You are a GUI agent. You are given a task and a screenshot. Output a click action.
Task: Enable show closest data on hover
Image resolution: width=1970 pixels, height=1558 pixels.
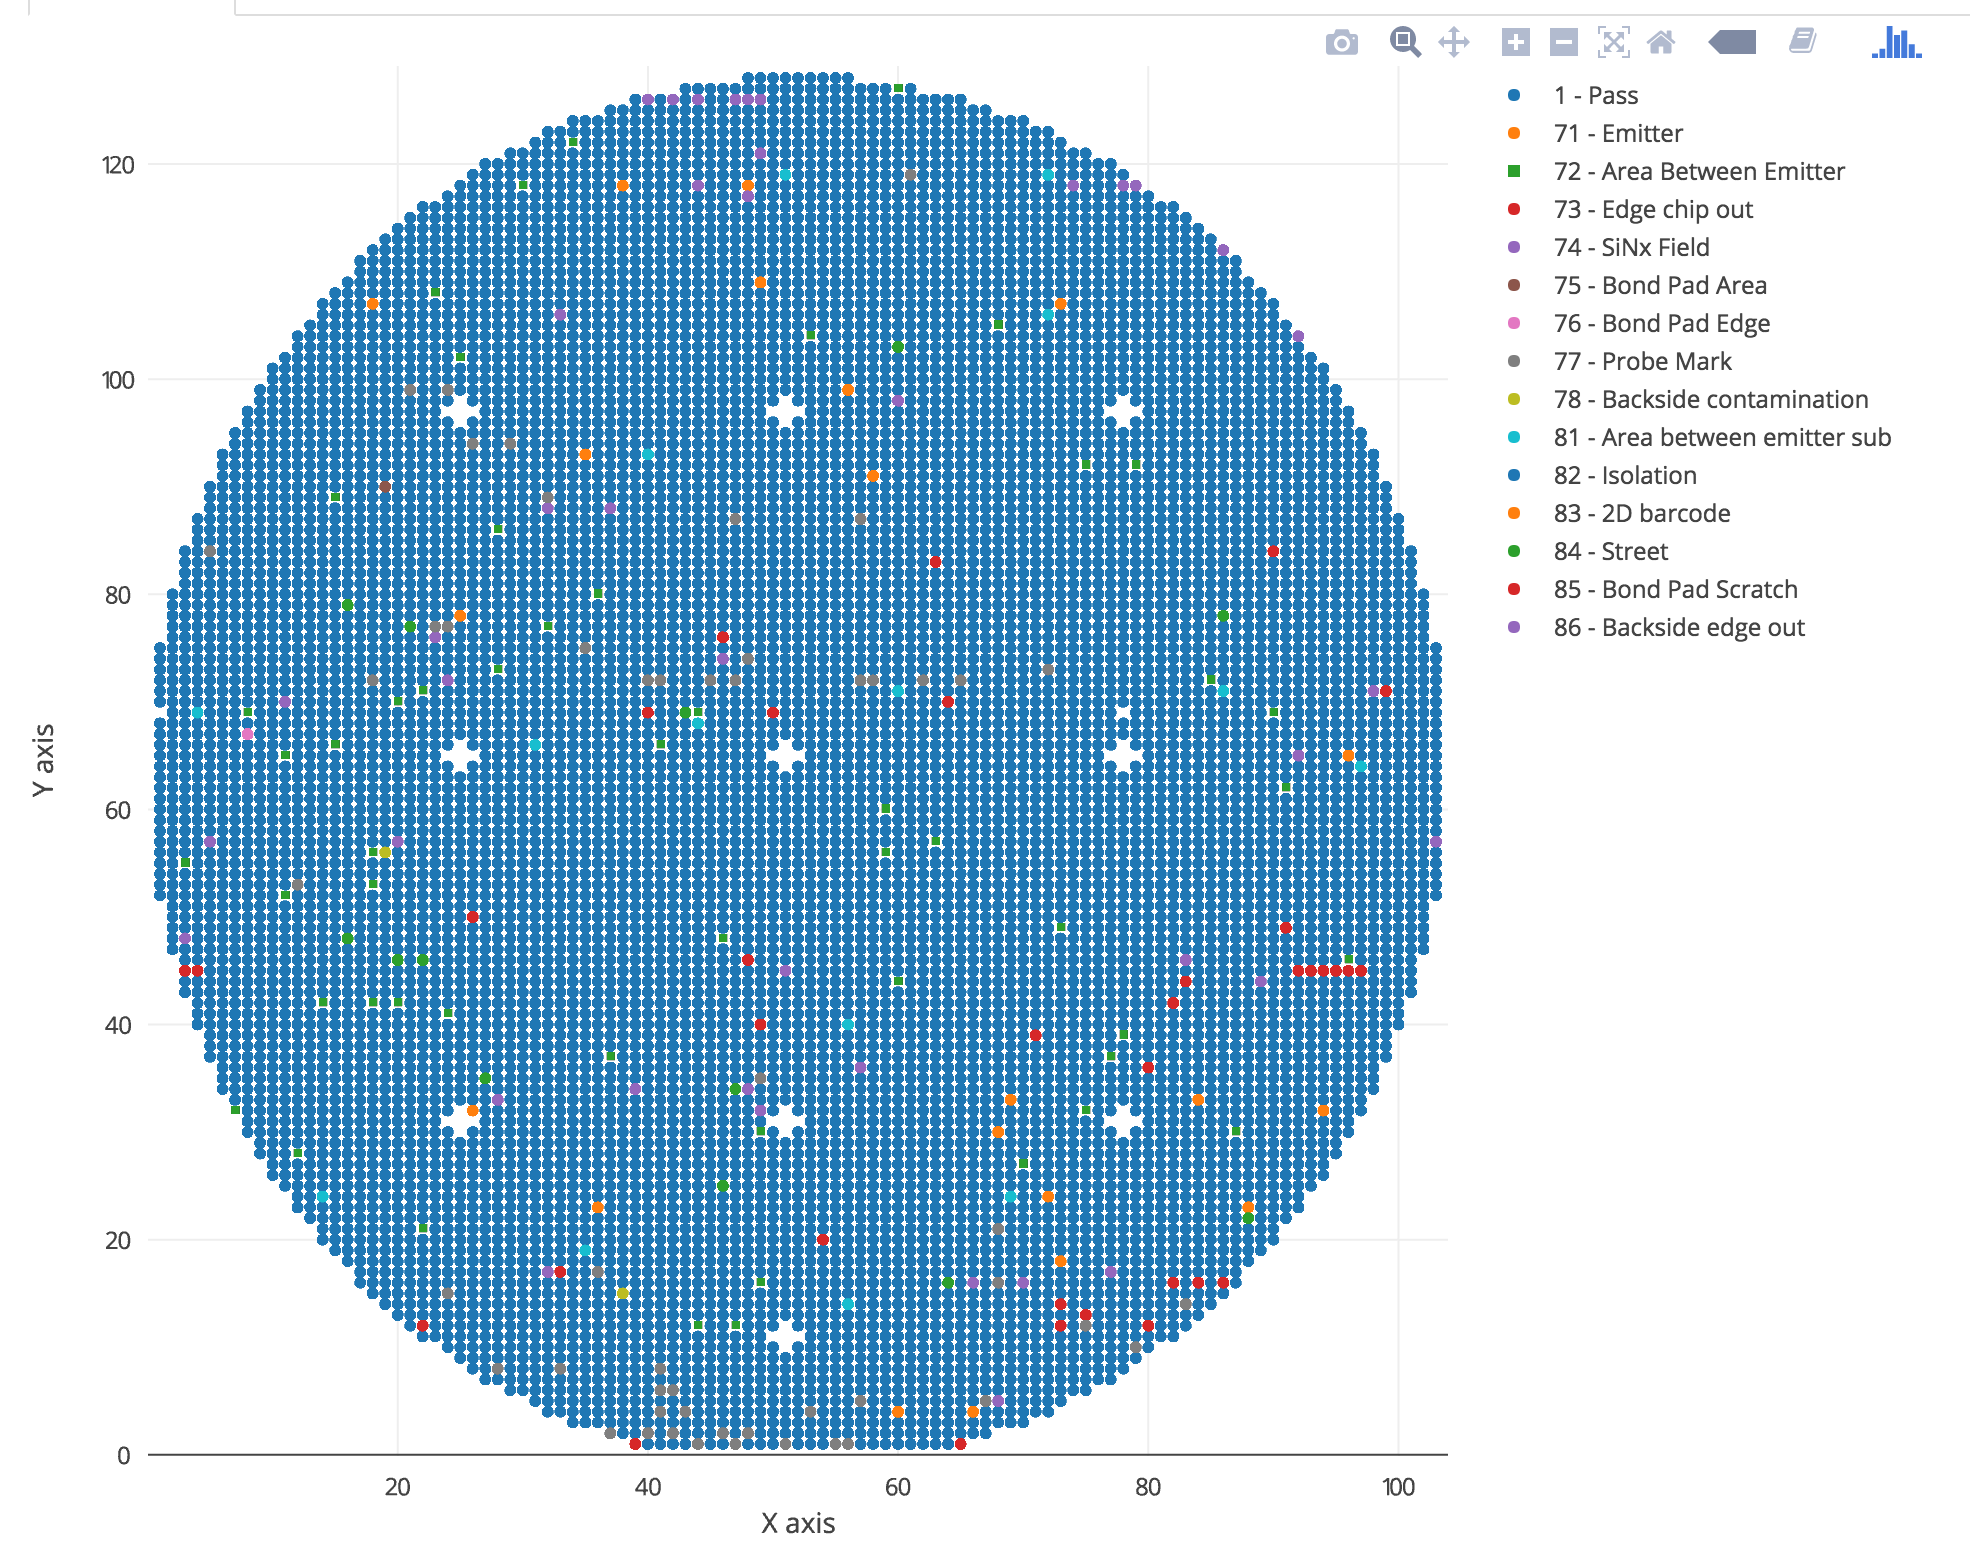(1732, 42)
